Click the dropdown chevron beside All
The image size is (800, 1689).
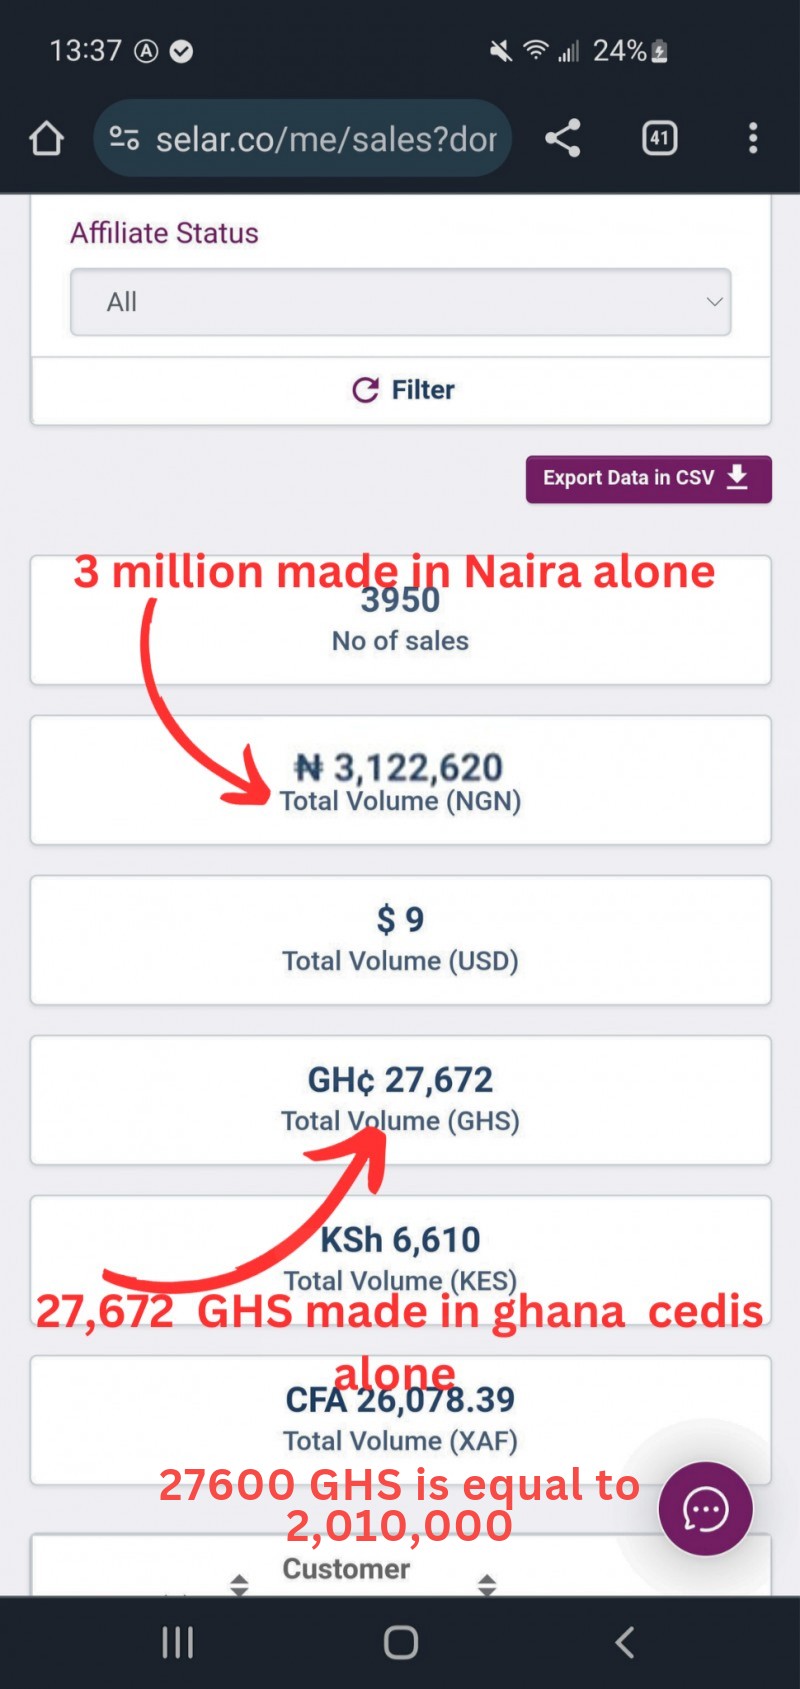pyautogui.click(x=714, y=302)
